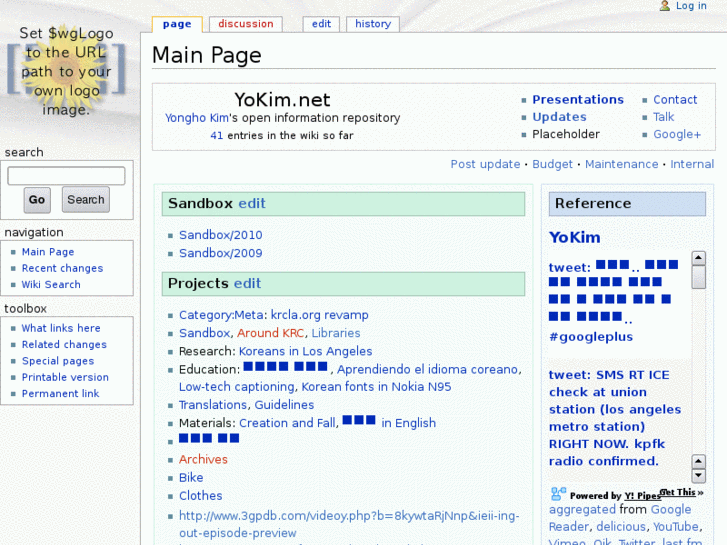The height and width of the screenshot is (545, 727).
Task: Open the page tab
Action: (177, 24)
